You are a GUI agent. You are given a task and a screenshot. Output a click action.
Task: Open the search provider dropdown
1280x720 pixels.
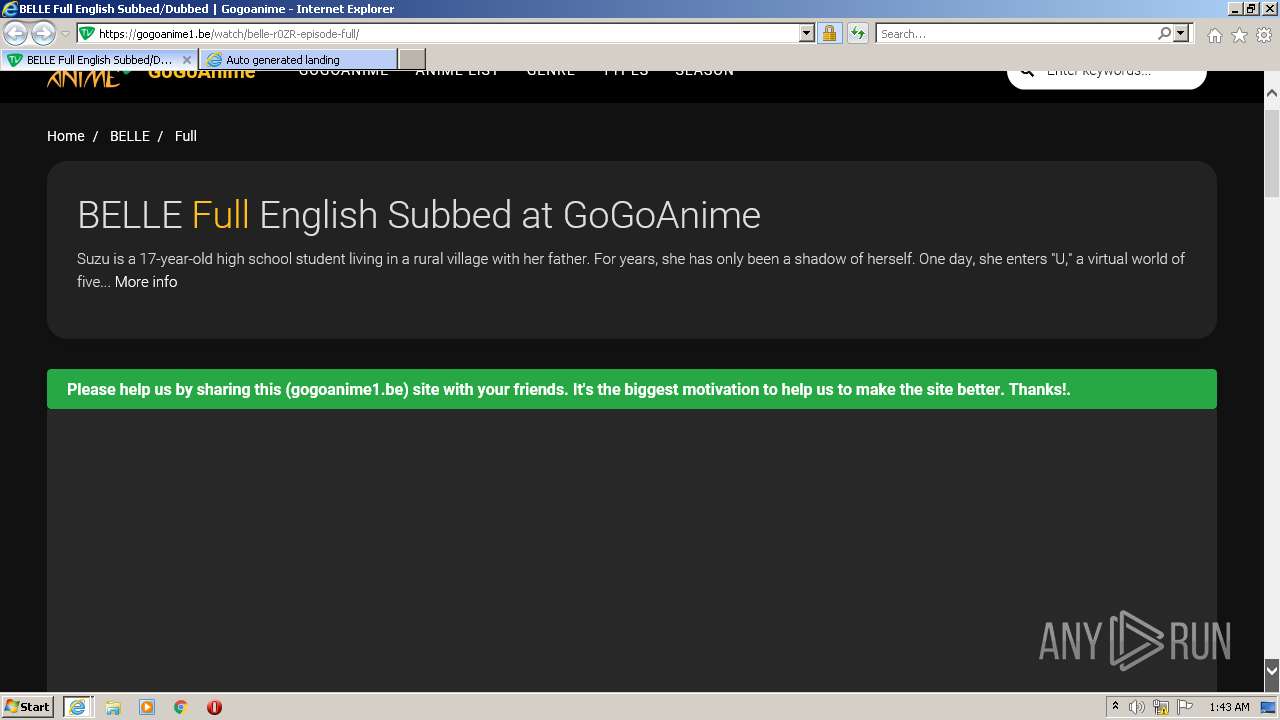pos(1181,33)
